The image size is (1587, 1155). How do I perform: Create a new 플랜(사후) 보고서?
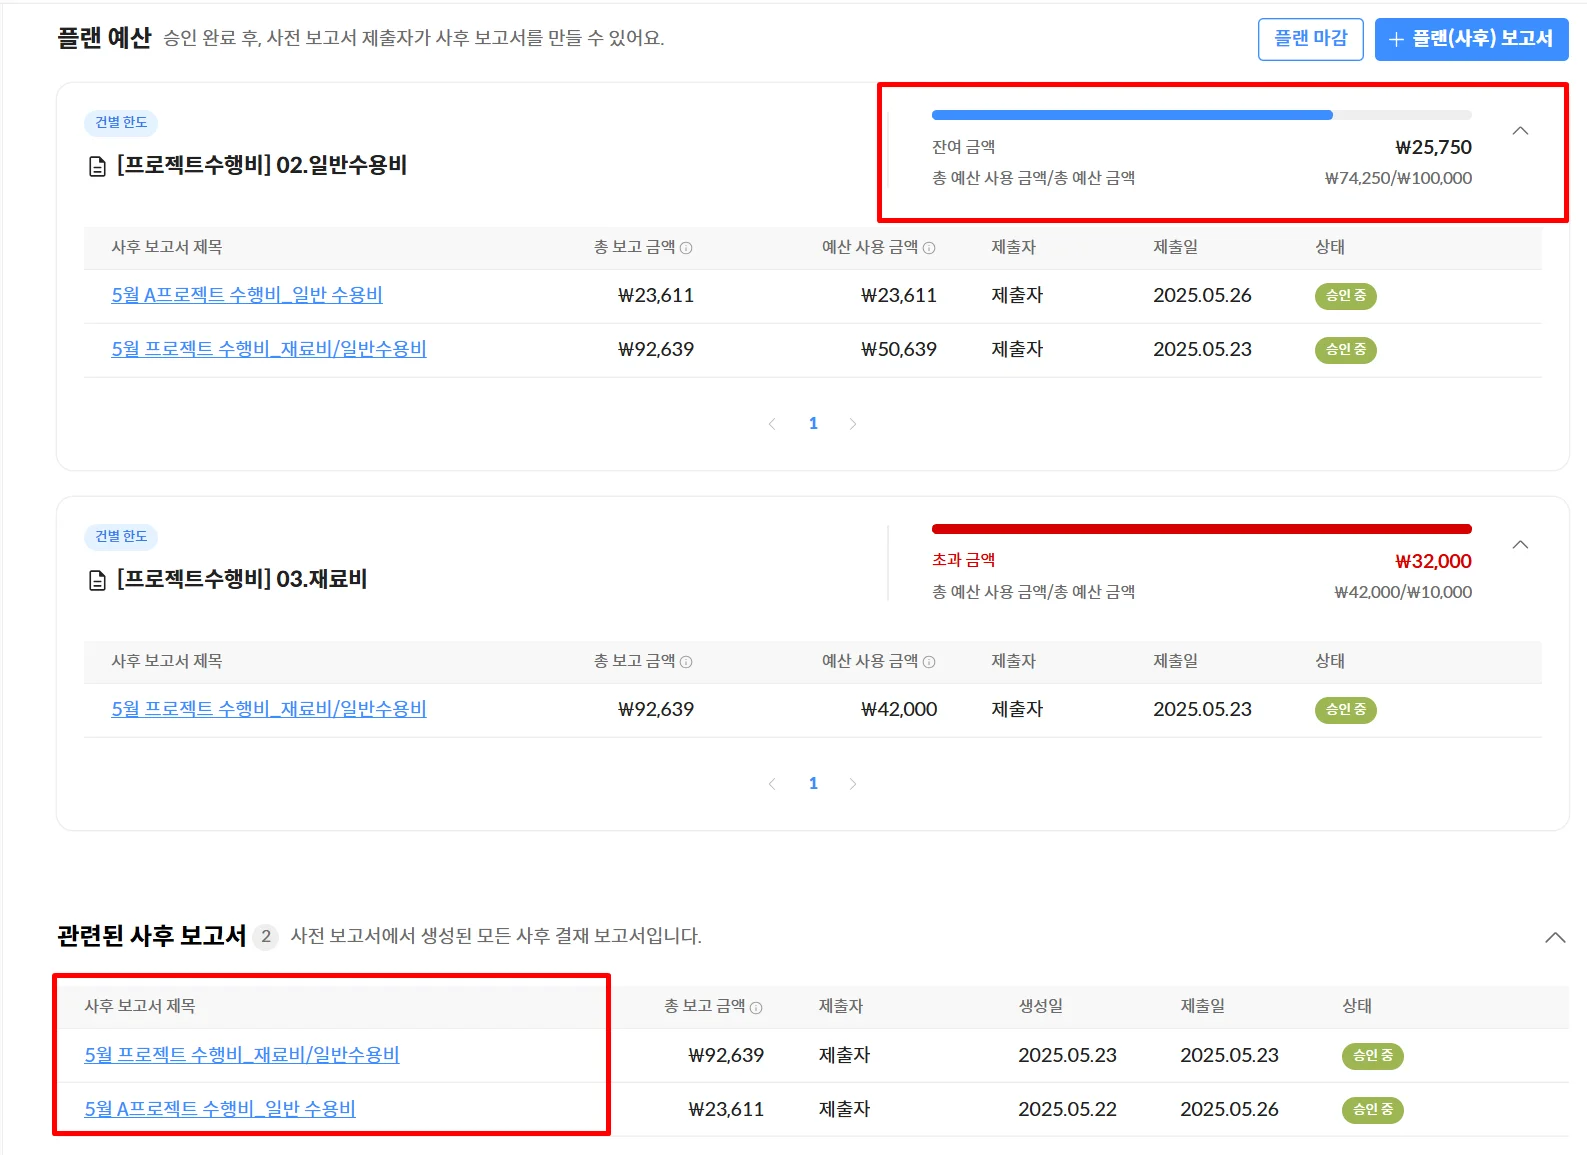[1470, 39]
